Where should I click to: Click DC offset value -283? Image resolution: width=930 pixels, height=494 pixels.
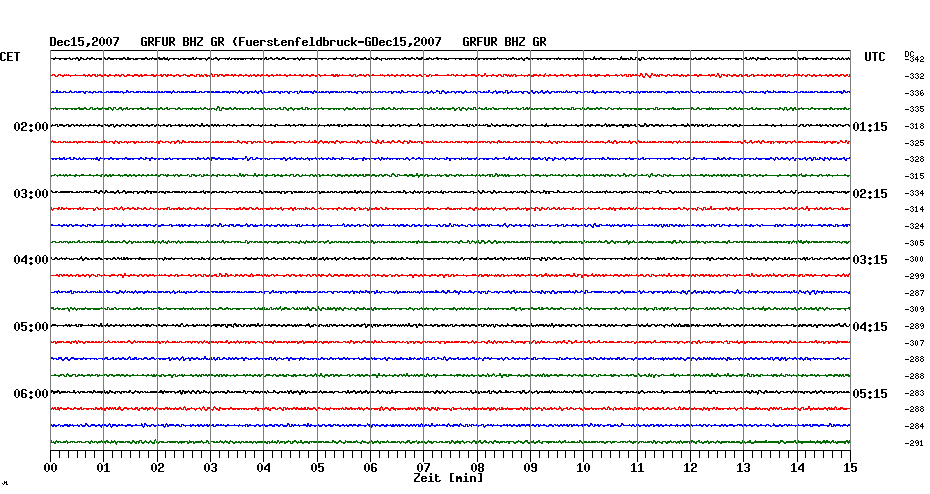(914, 393)
